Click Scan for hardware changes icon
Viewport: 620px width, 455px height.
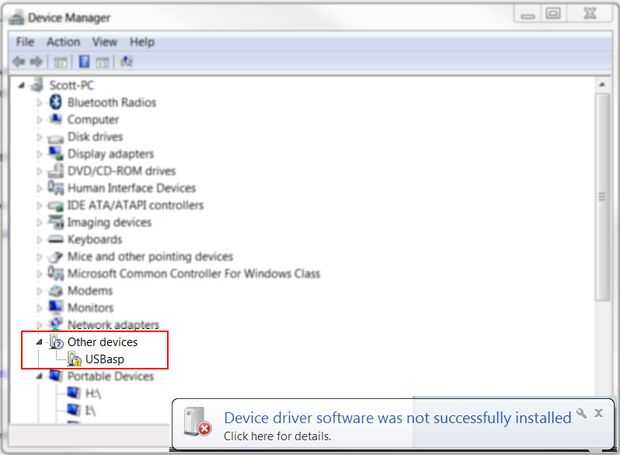pyautogui.click(x=126, y=62)
